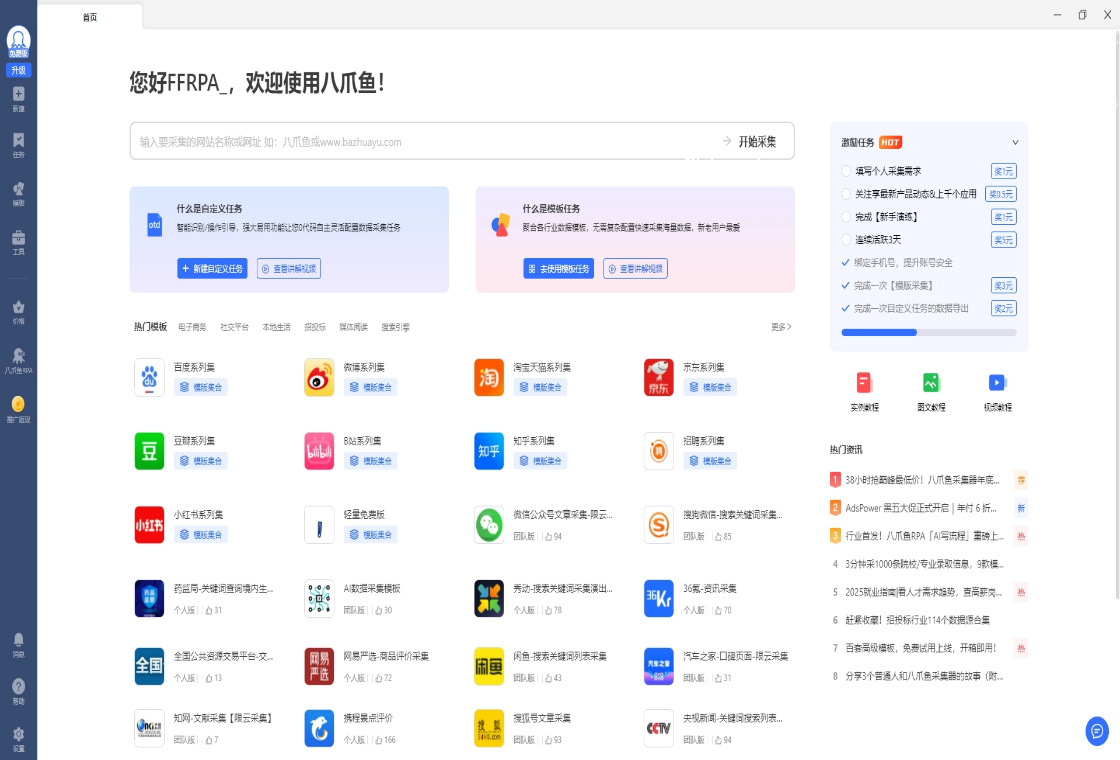Click the 视频教程 video tutorial icon
Viewport: 1120px width, 760px height.
point(997,382)
